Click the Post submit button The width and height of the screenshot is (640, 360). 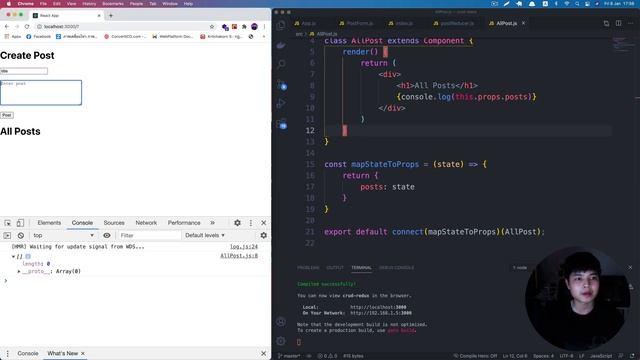(x=7, y=115)
